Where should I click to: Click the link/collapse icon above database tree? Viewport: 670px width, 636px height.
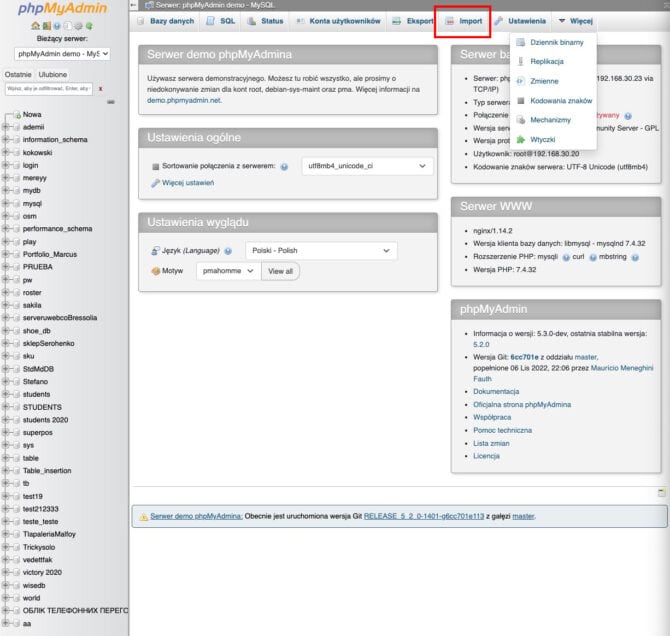[x=111, y=102]
